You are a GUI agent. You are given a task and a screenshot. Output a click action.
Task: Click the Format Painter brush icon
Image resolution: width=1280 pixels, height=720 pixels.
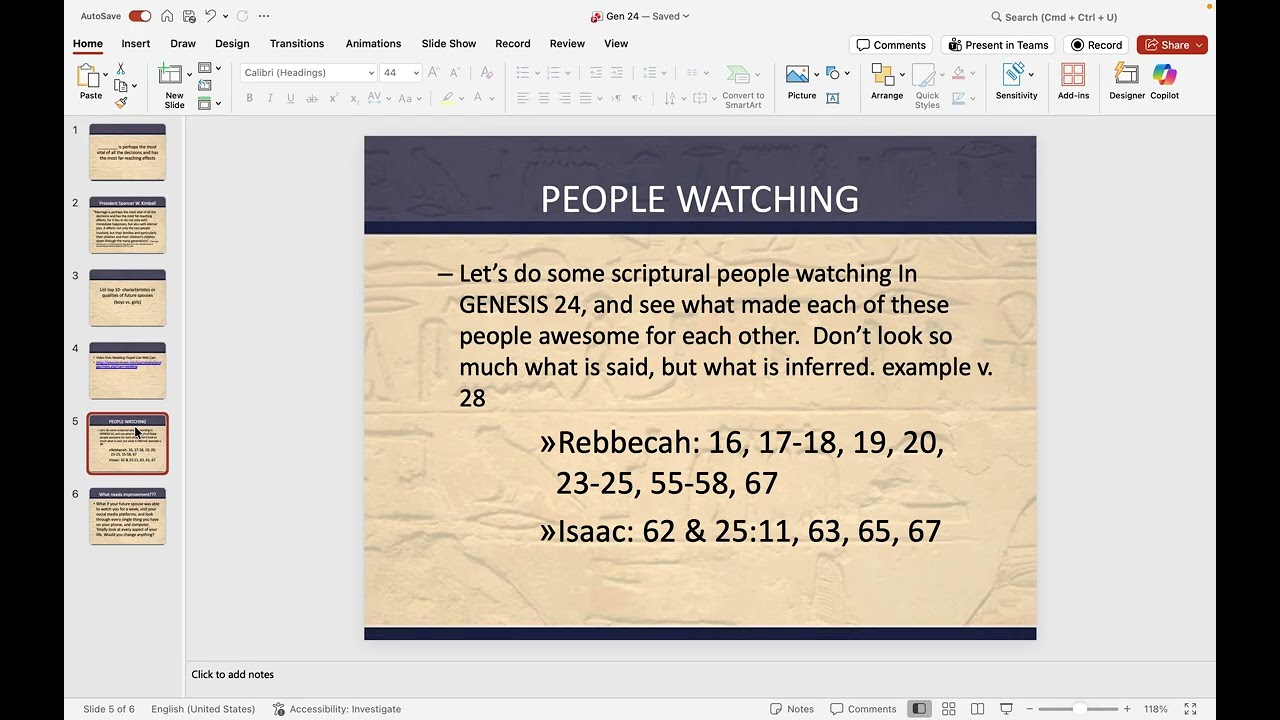tap(121, 102)
